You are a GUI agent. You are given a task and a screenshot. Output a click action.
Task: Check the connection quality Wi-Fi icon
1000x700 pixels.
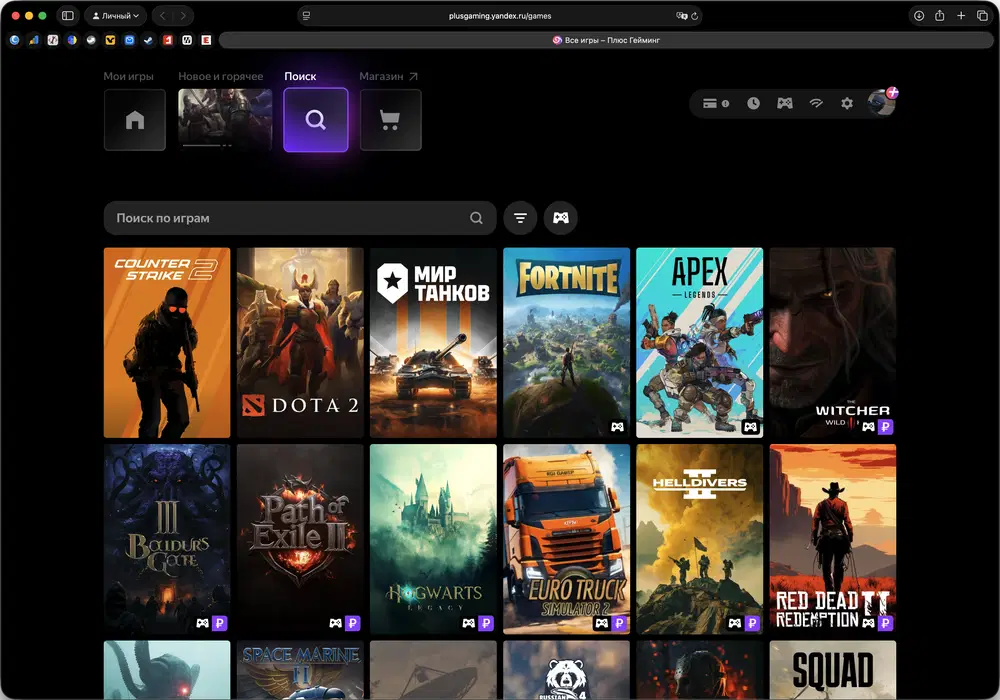click(816, 103)
